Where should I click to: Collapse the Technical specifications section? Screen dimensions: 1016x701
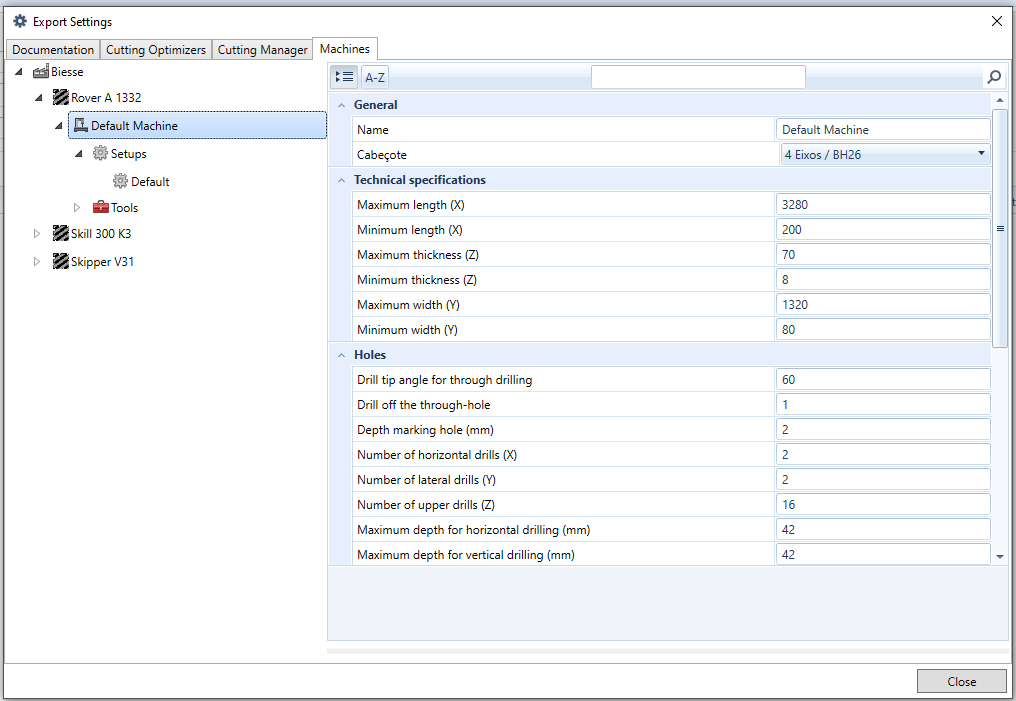(341, 180)
